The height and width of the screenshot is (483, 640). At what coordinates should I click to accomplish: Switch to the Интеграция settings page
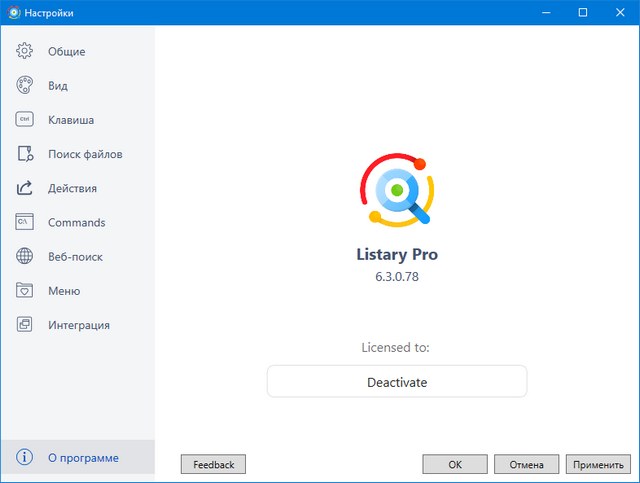(x=78, y=325)
